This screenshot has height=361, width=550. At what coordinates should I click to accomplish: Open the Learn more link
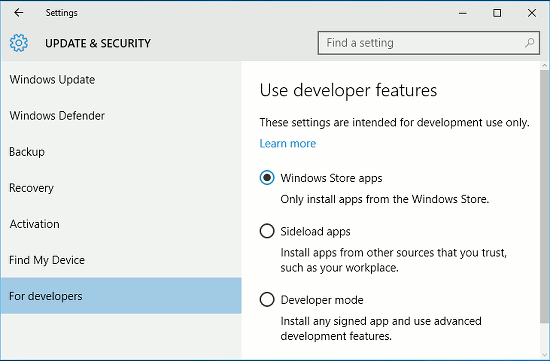pyautogui.click(x=288, y=143)
